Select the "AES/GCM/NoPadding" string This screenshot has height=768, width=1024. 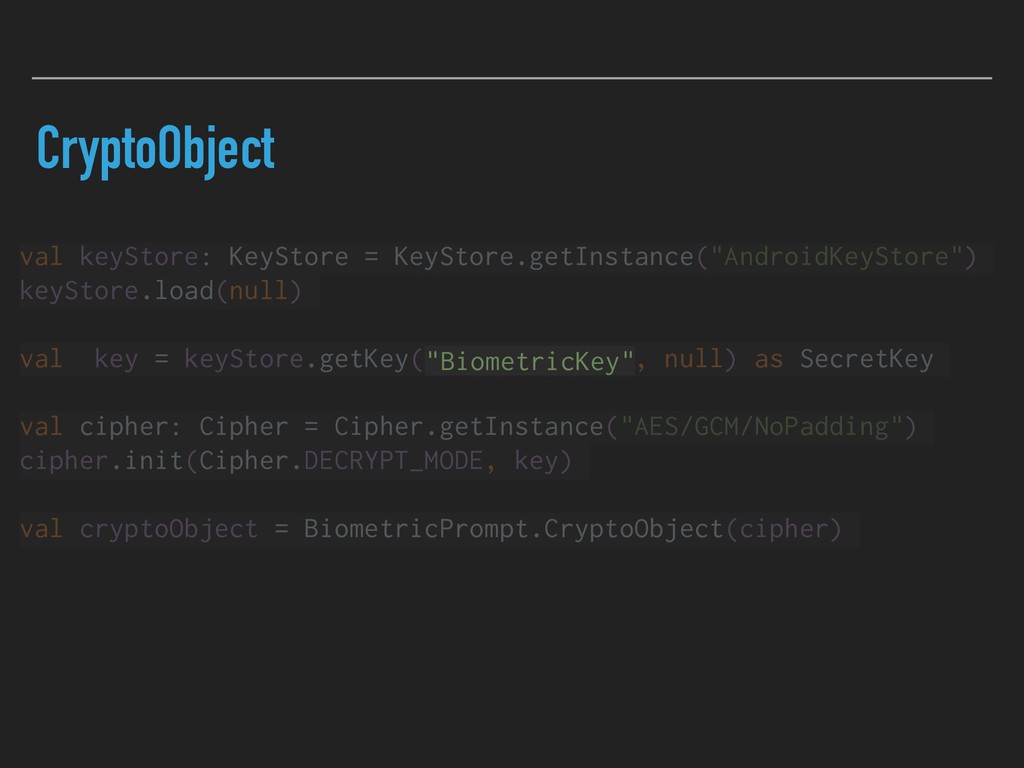761,427
